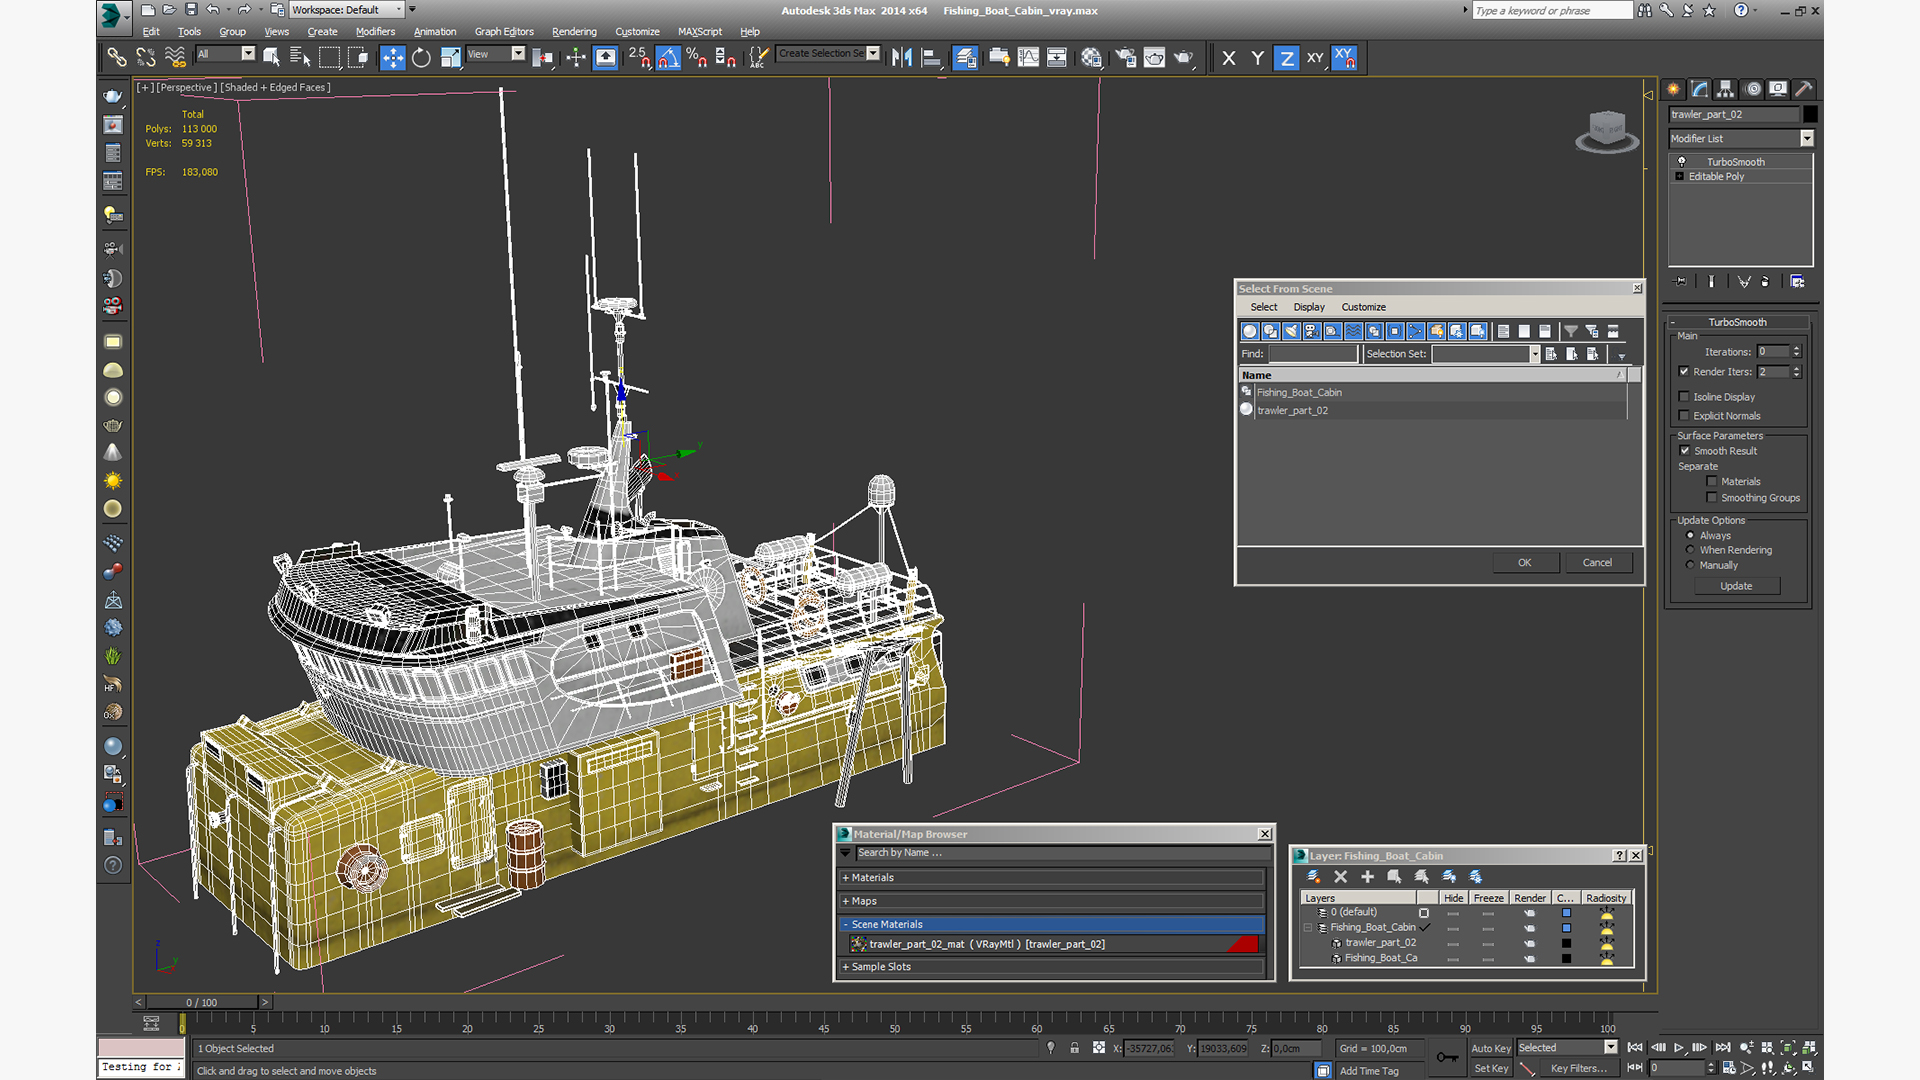Screen dimensions: 1920x1080
Task: Toggle the Smooth Result checkbox
Action: point(1685,451)
